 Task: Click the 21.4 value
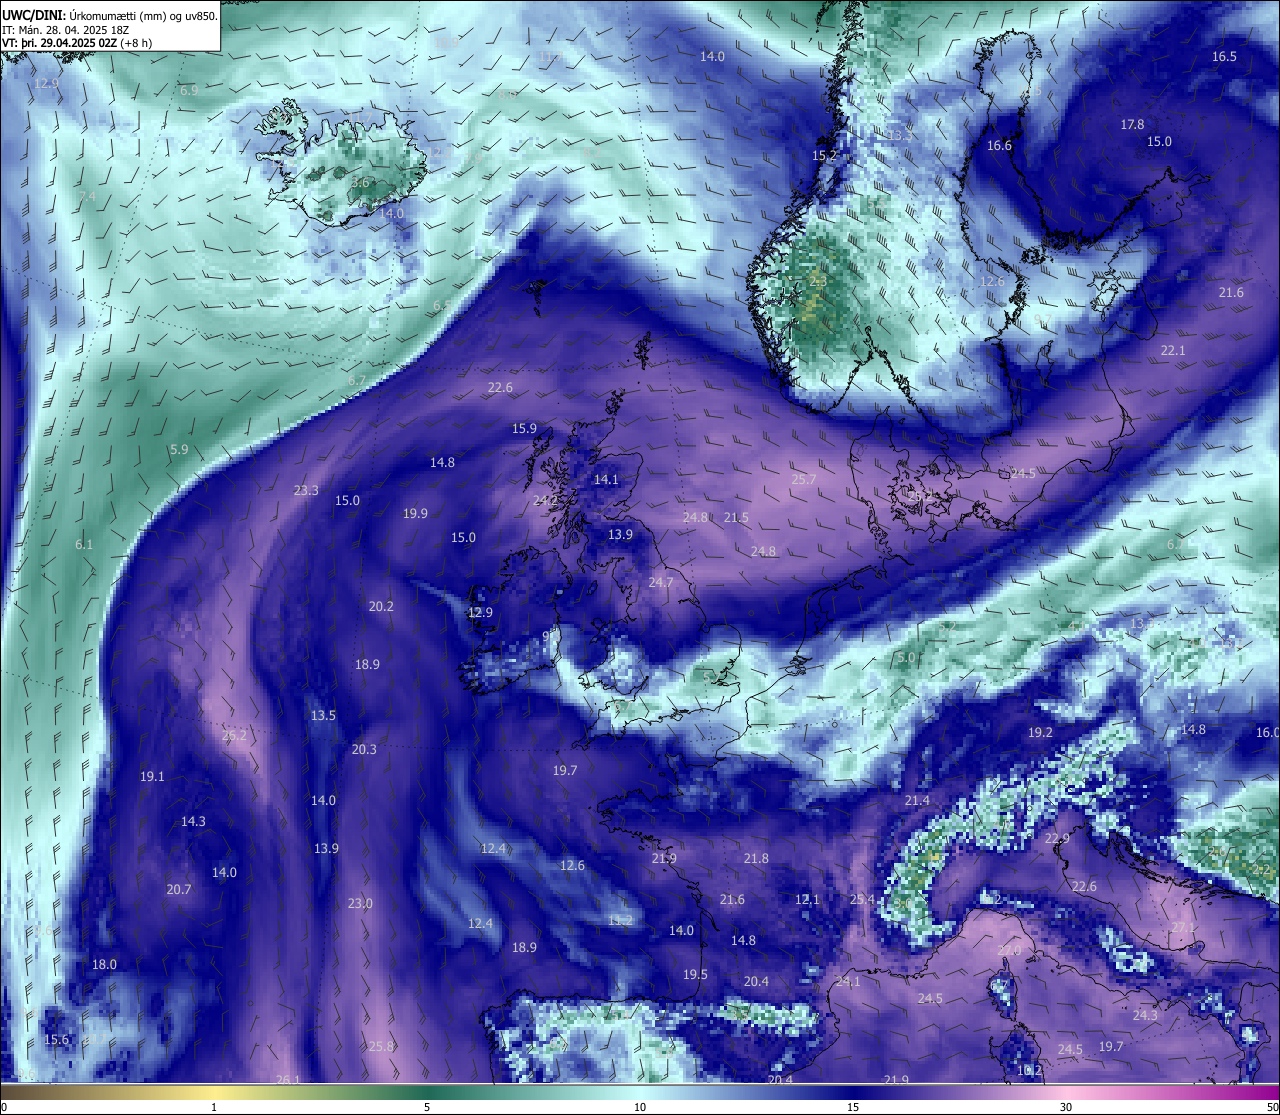point(917,801)
